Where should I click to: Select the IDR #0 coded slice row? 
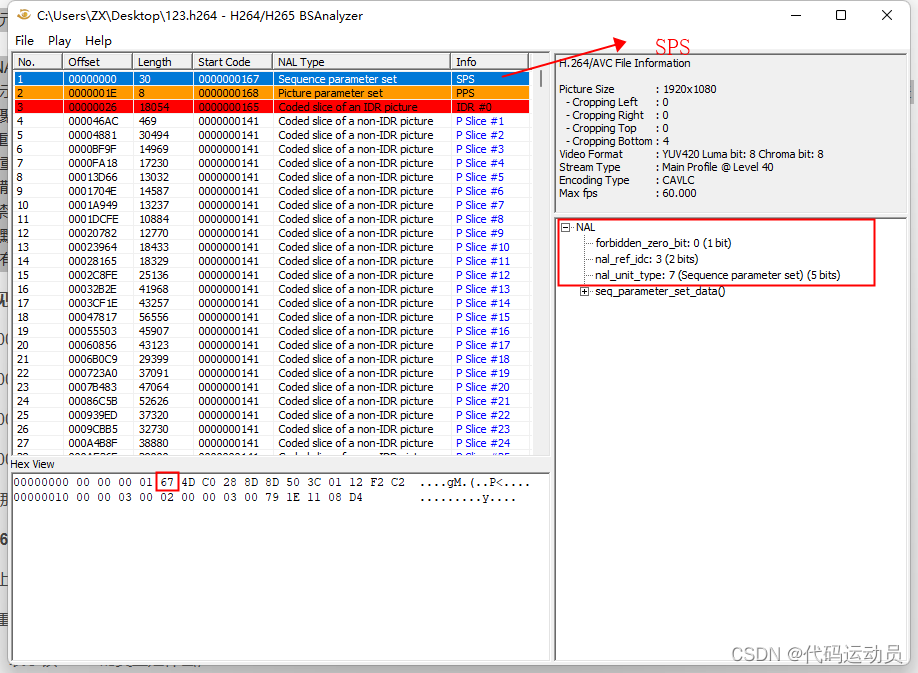300,106
